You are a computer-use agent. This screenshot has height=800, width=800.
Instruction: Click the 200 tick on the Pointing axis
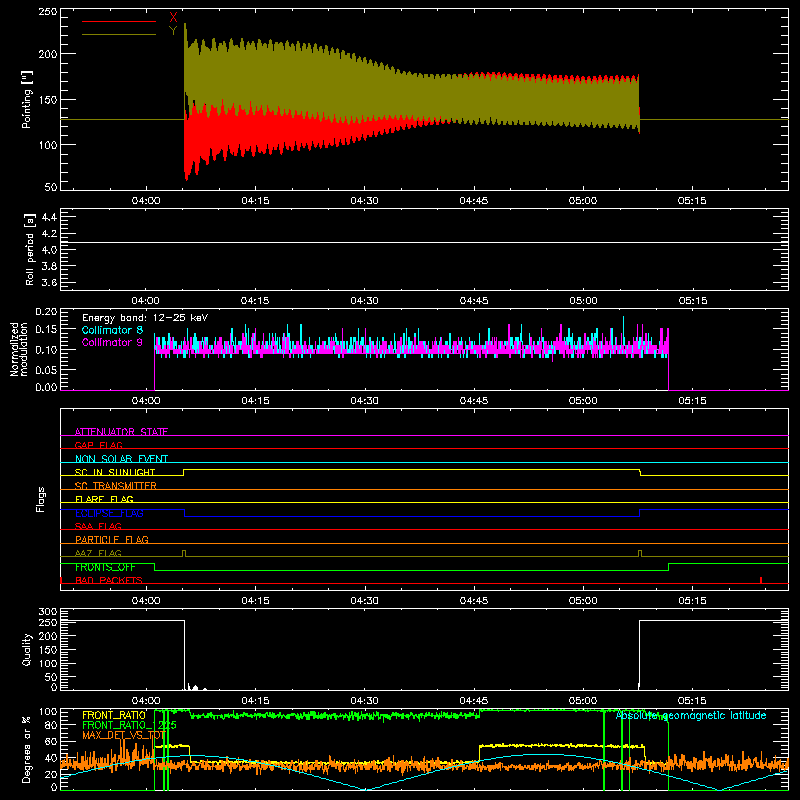tap(47, 54)
